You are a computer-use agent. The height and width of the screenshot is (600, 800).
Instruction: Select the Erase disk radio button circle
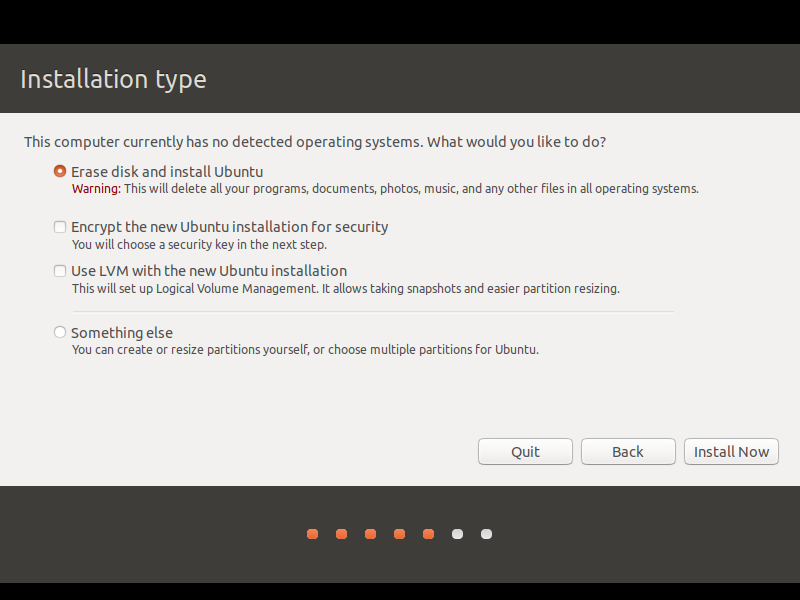click(x=60, y=171)
